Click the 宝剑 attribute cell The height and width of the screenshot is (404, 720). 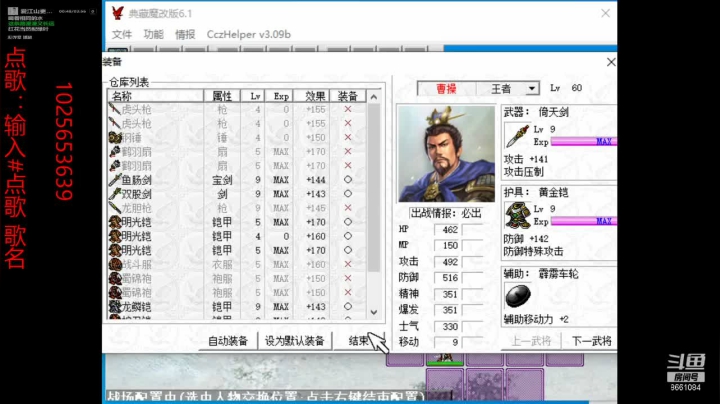coord(222,180)
